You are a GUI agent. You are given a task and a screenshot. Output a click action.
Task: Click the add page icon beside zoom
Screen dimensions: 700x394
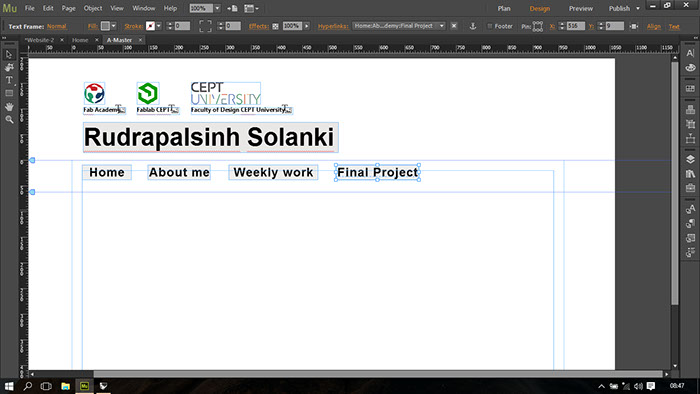pyautogui.click(x=232, y=8)
